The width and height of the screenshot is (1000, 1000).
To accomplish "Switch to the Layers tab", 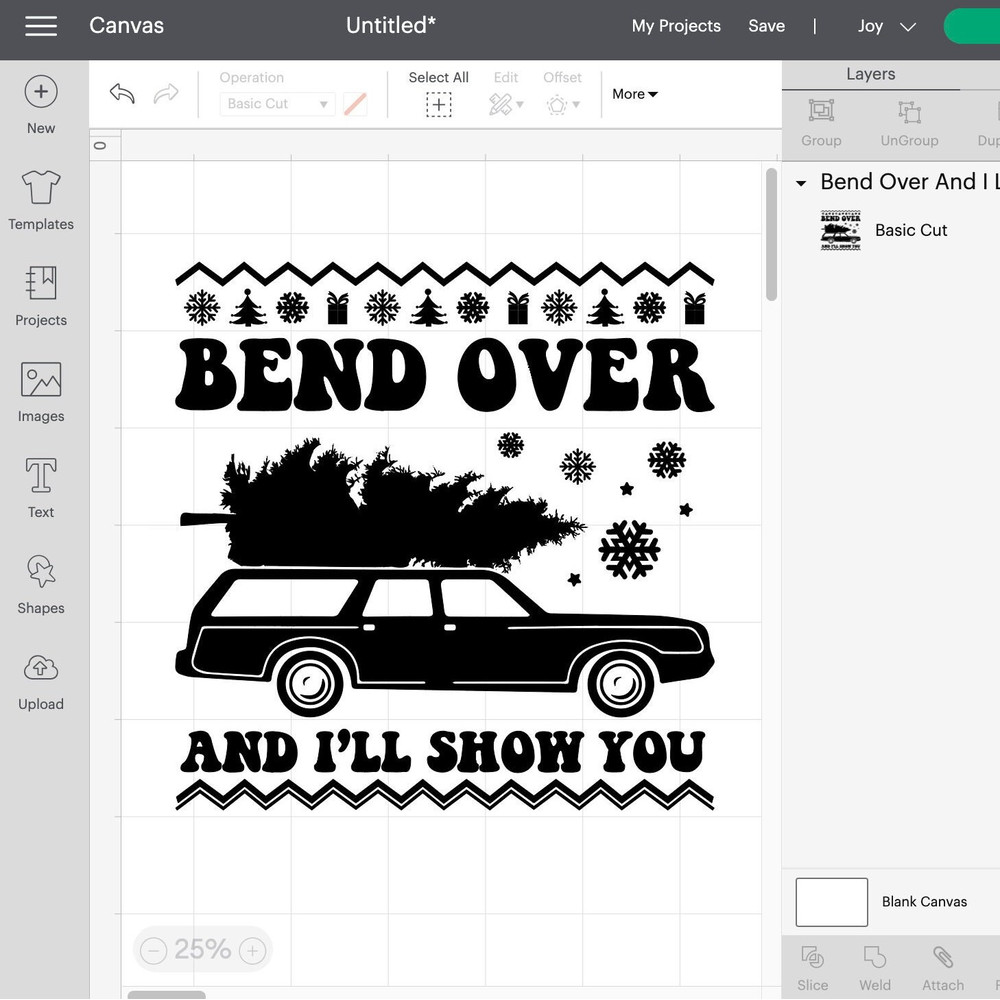I will 870,73.
